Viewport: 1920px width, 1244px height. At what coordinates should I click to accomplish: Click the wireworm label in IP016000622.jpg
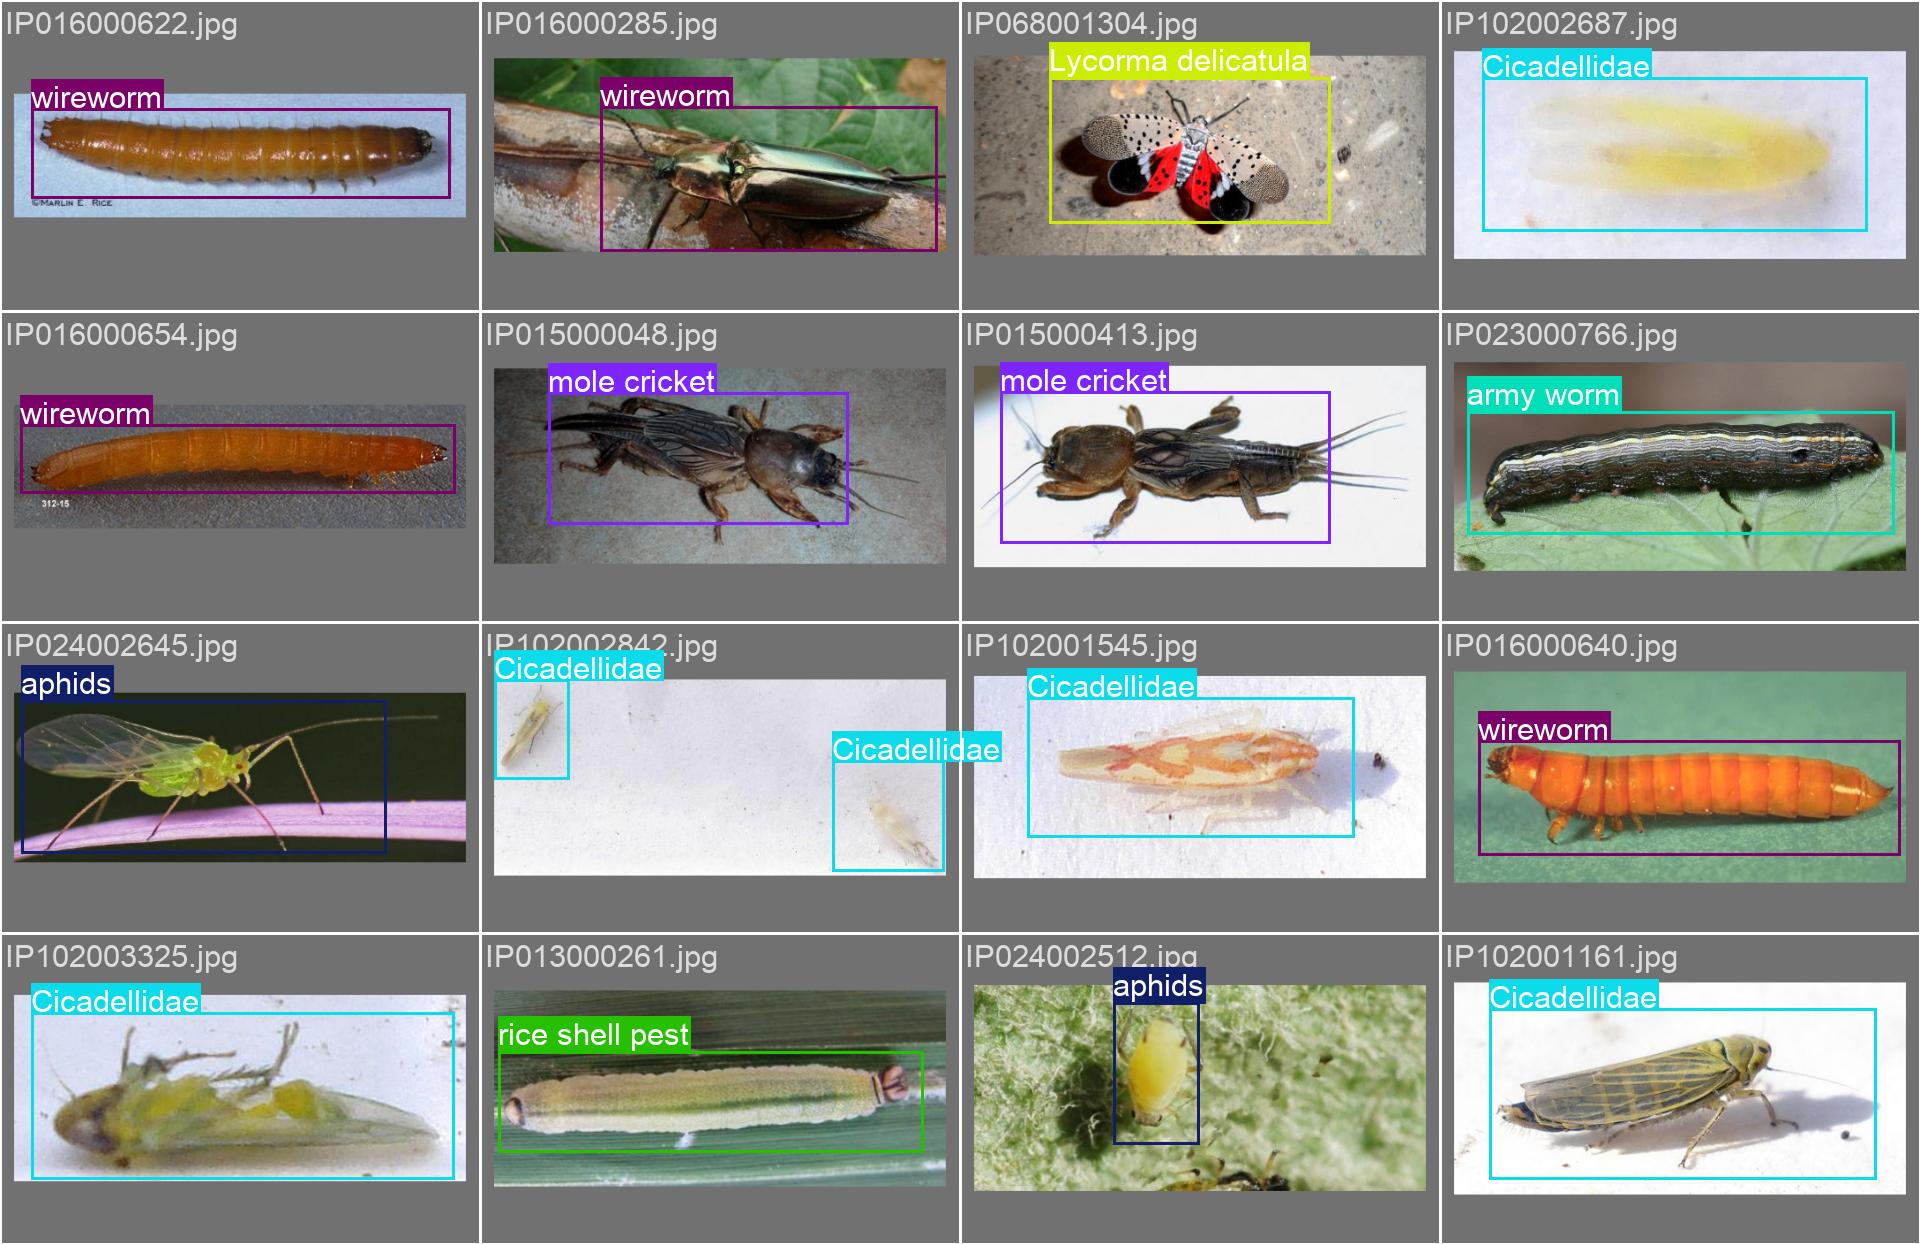click(x=97, y=96)
